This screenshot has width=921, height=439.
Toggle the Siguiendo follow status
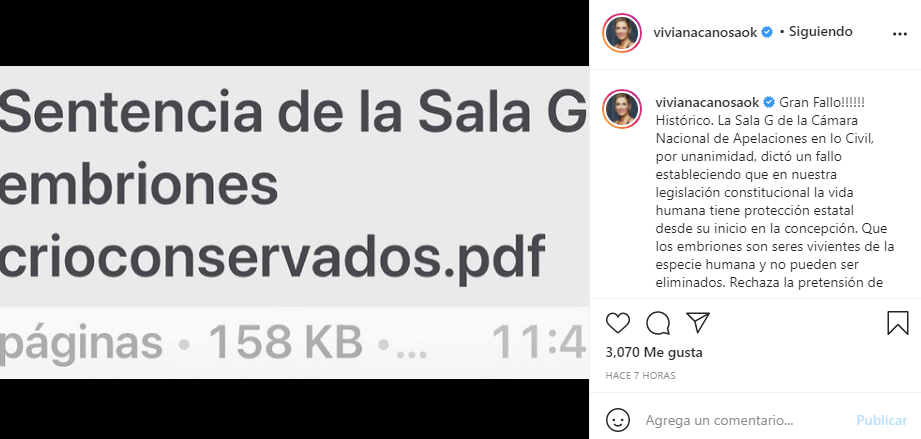pos(821,32)
